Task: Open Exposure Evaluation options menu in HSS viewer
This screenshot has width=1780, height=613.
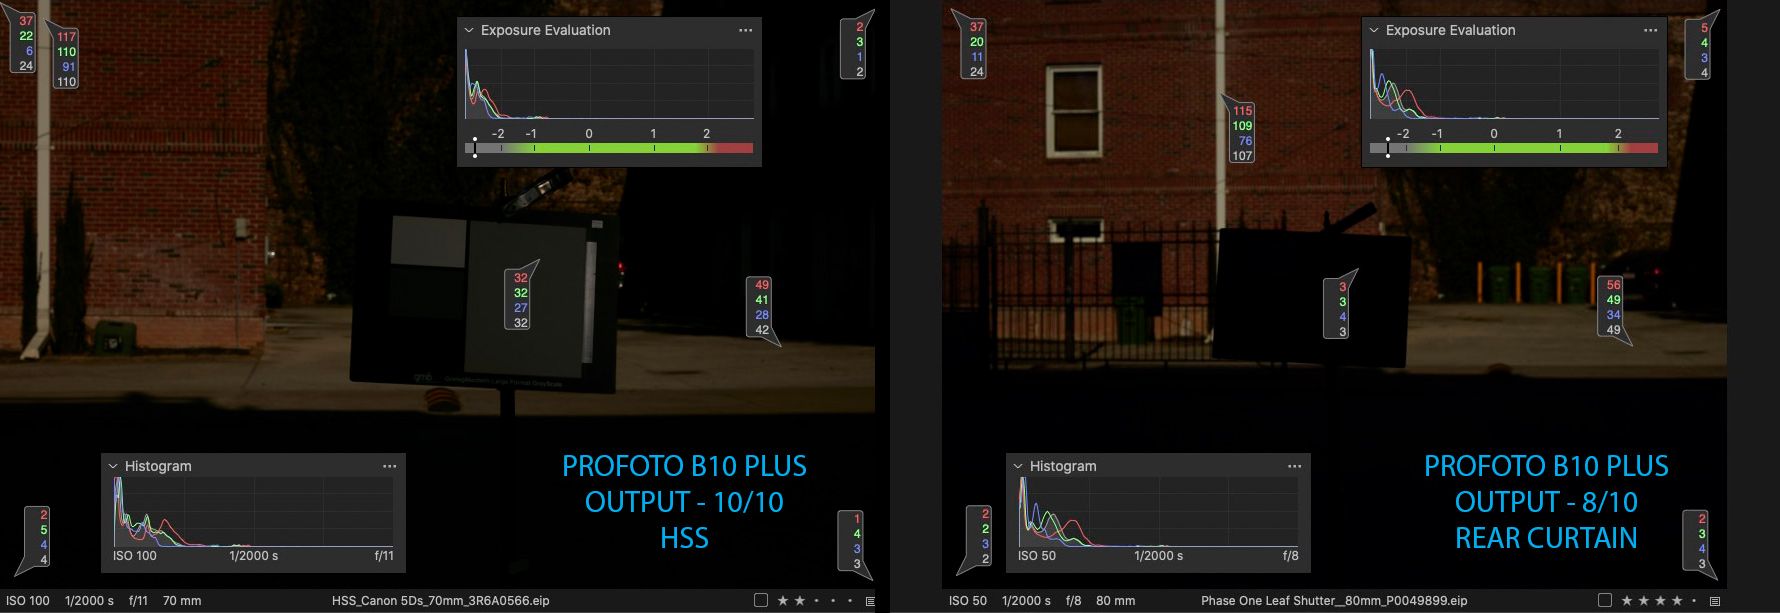Action: click(745, 31)
